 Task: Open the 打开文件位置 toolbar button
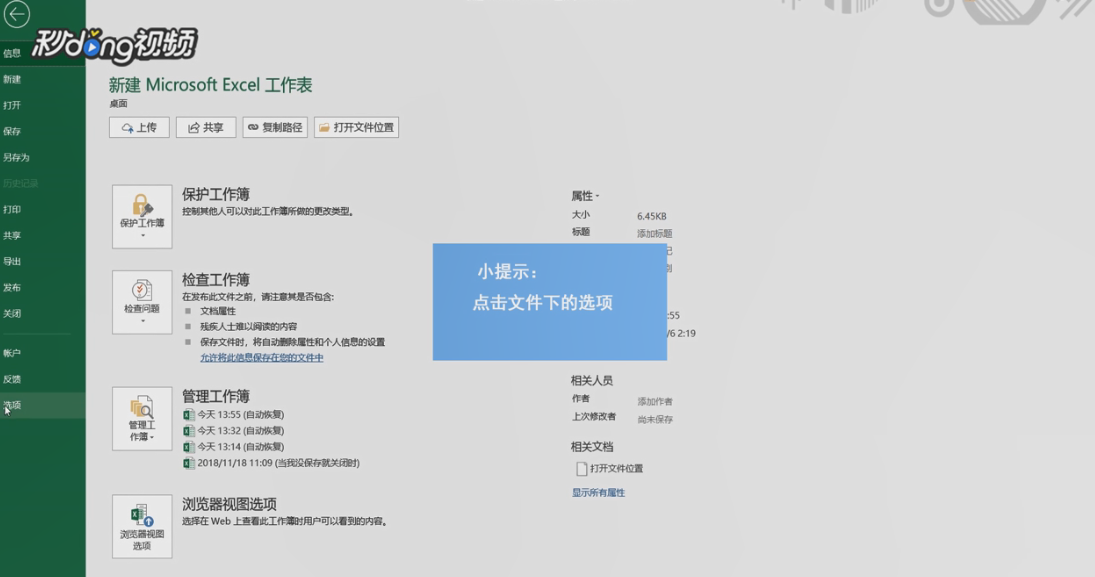[355, 127]
